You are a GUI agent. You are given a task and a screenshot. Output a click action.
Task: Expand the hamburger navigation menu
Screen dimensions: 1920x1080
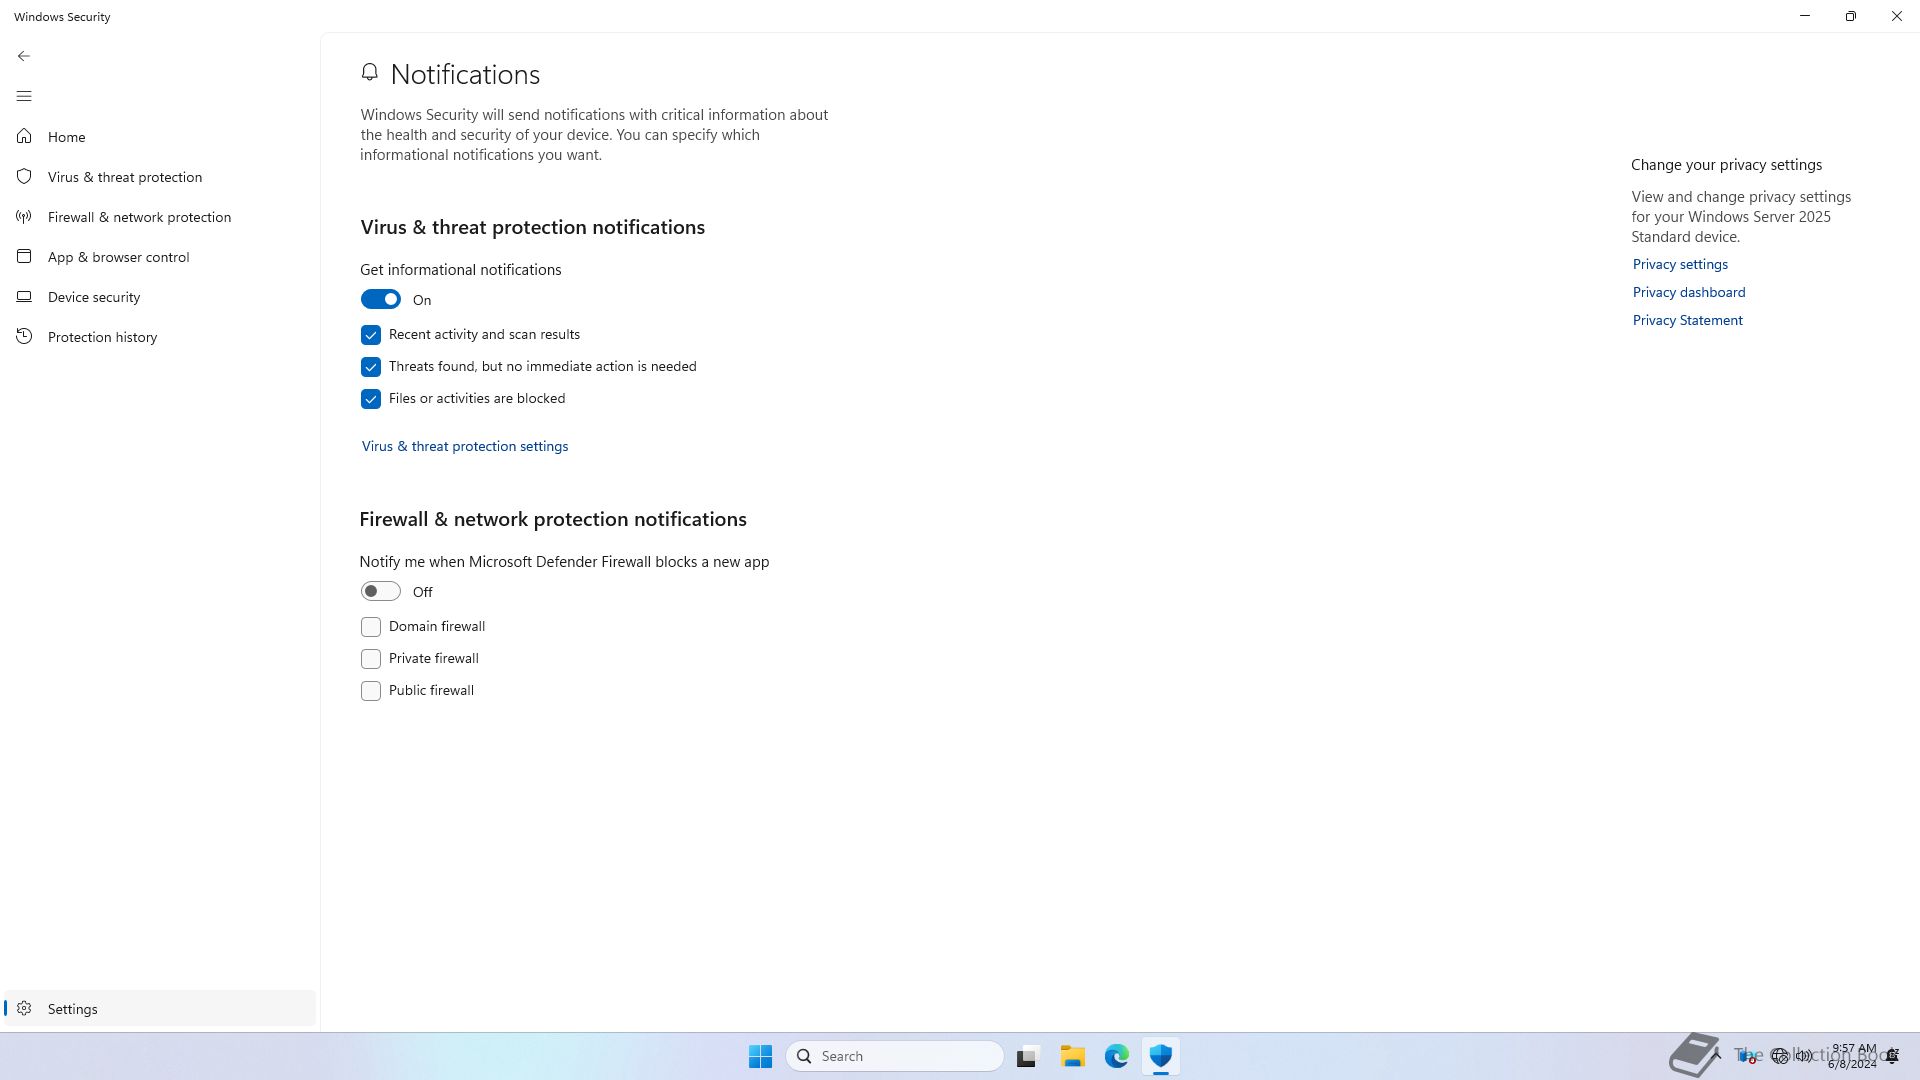(x=24, y=96)
